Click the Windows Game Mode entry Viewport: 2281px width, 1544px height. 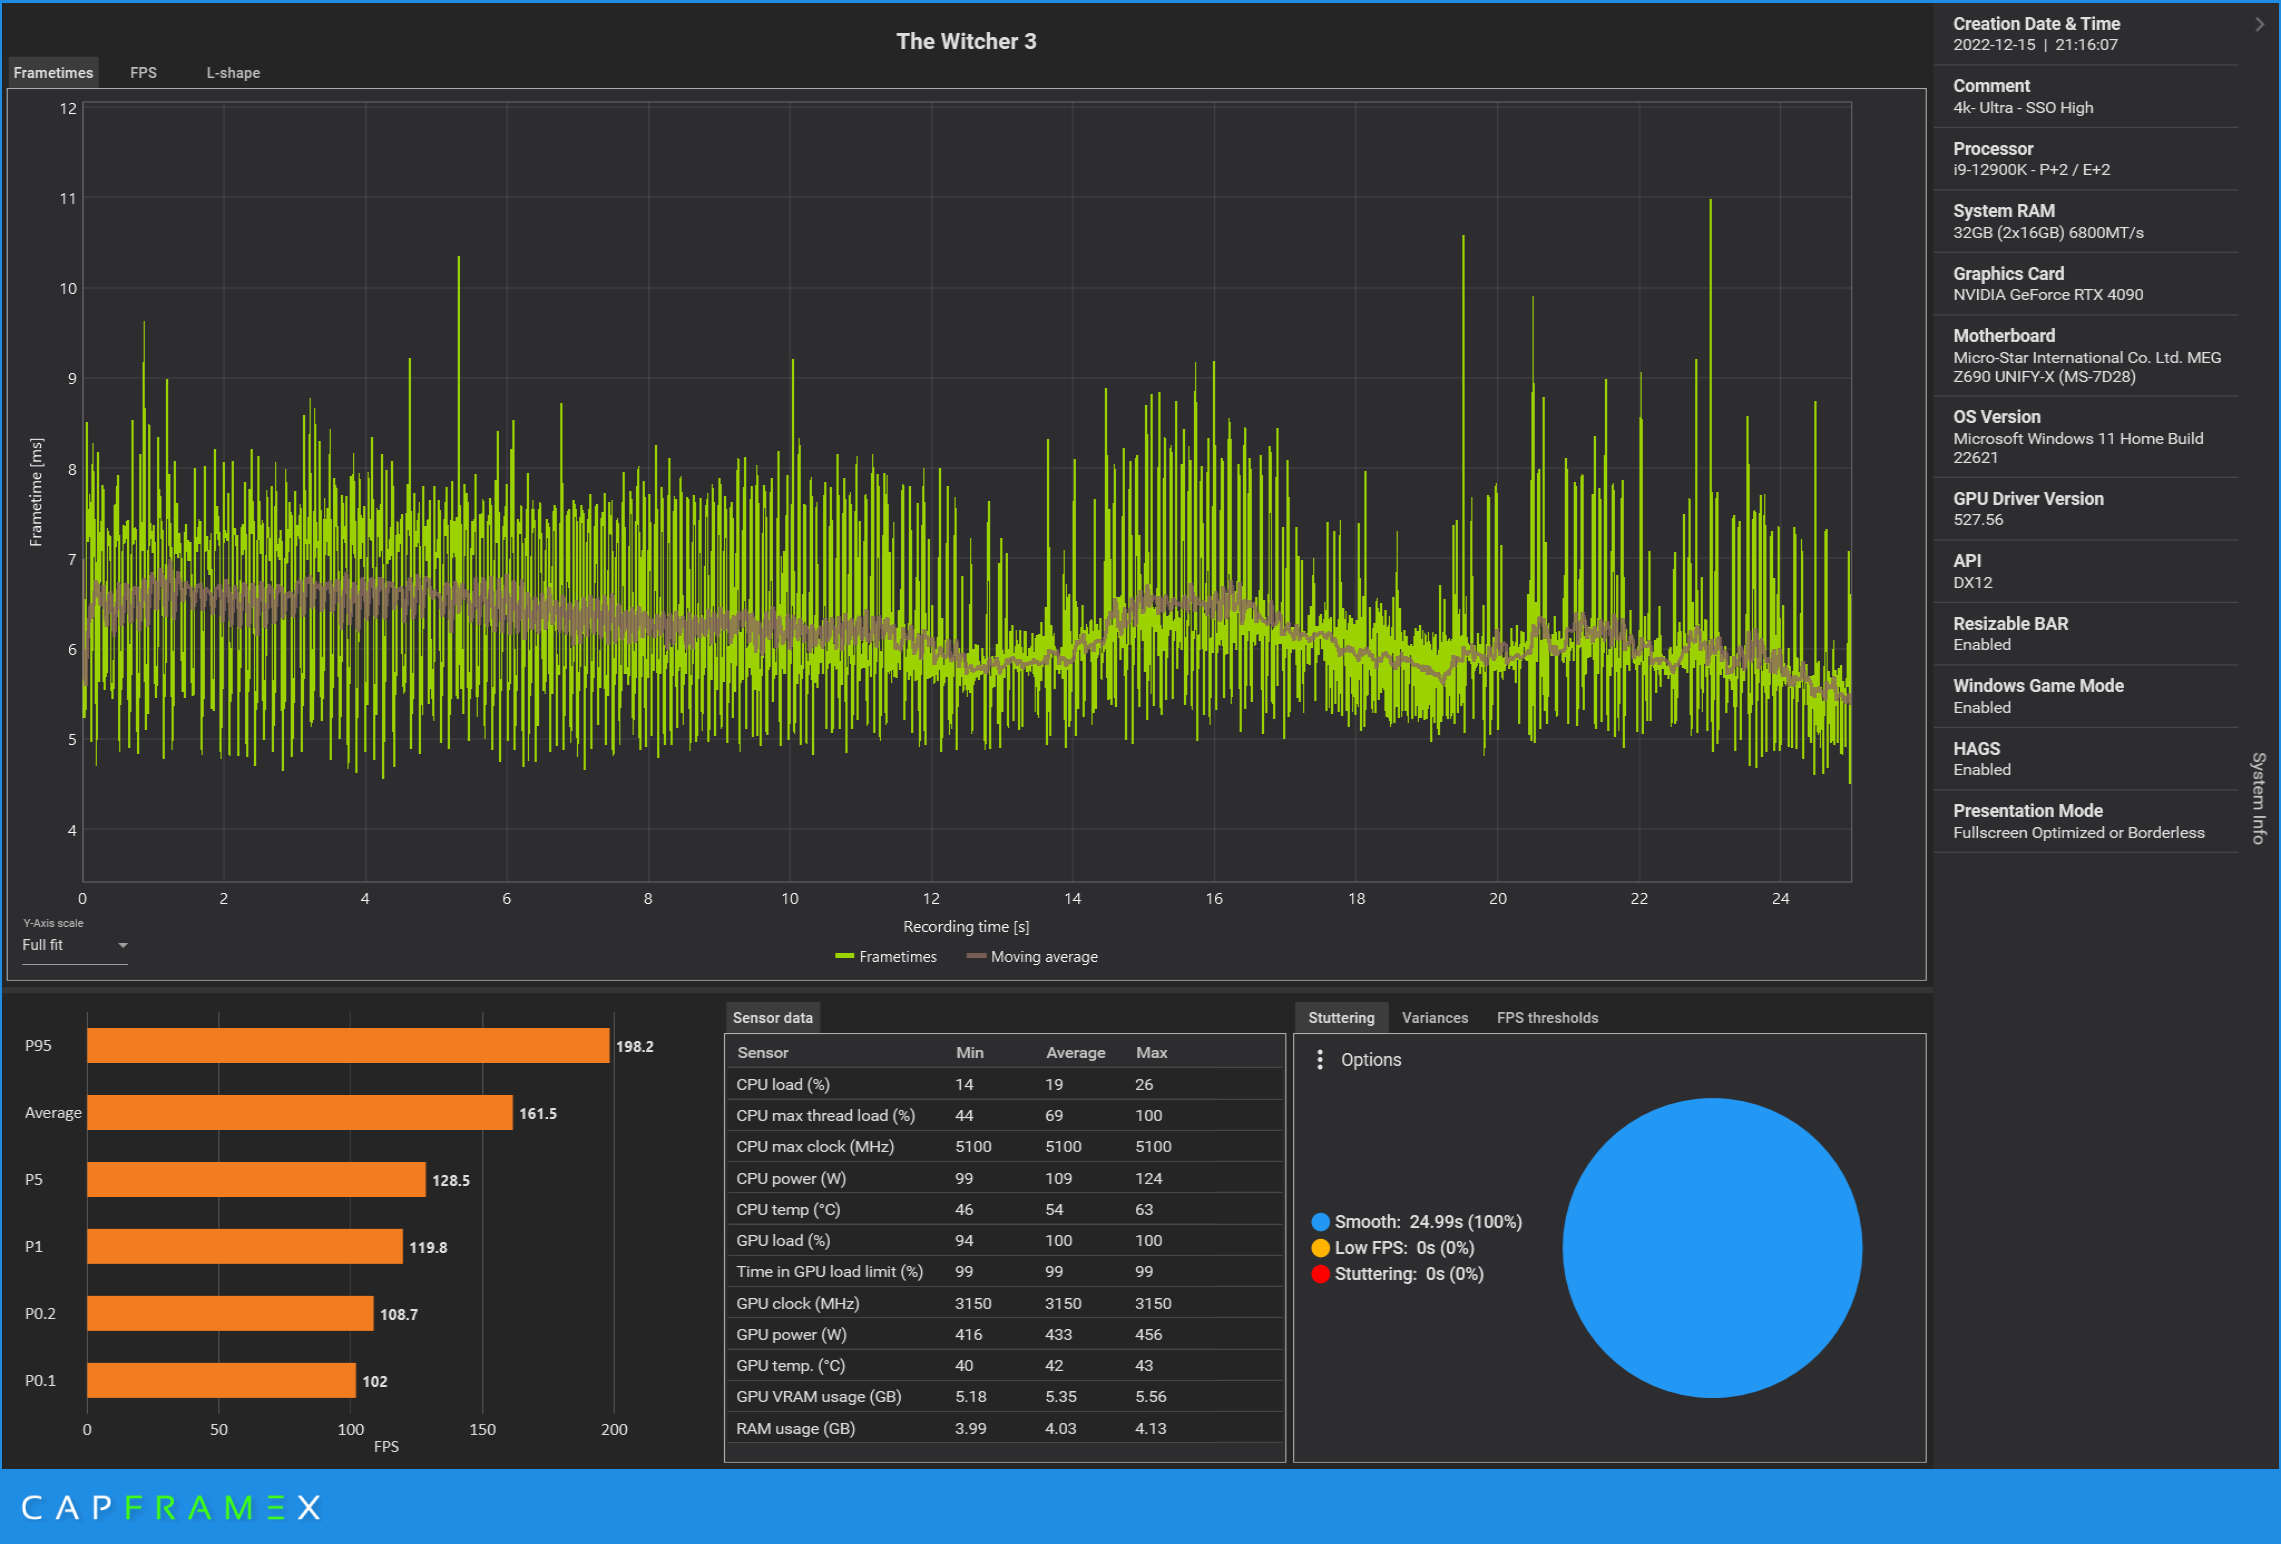(2086, 697)
